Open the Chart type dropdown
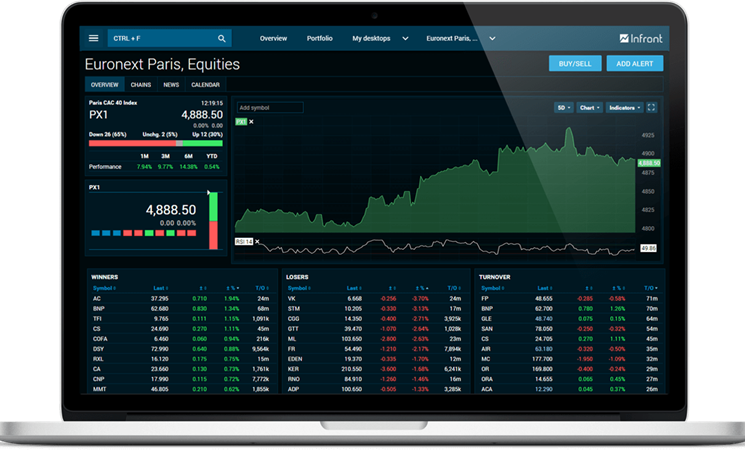Image resolution: width=745 pixels, height=450 pixels. pos(589,107)
